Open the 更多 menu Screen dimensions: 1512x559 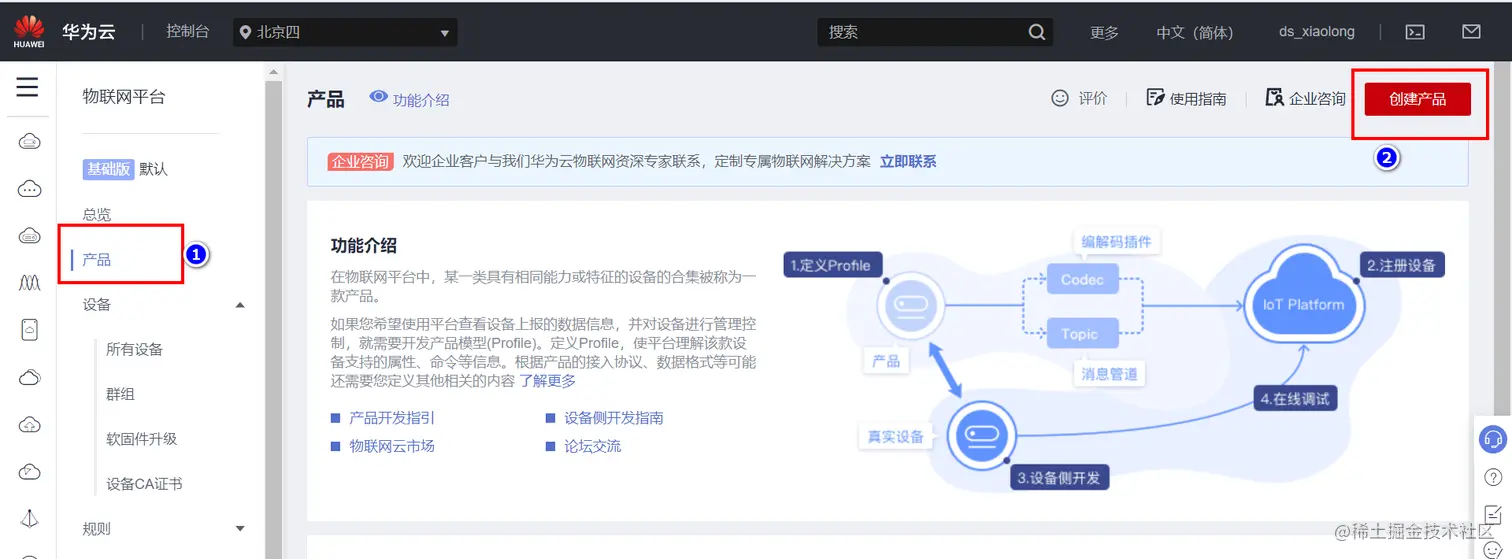click(1104, 32)
